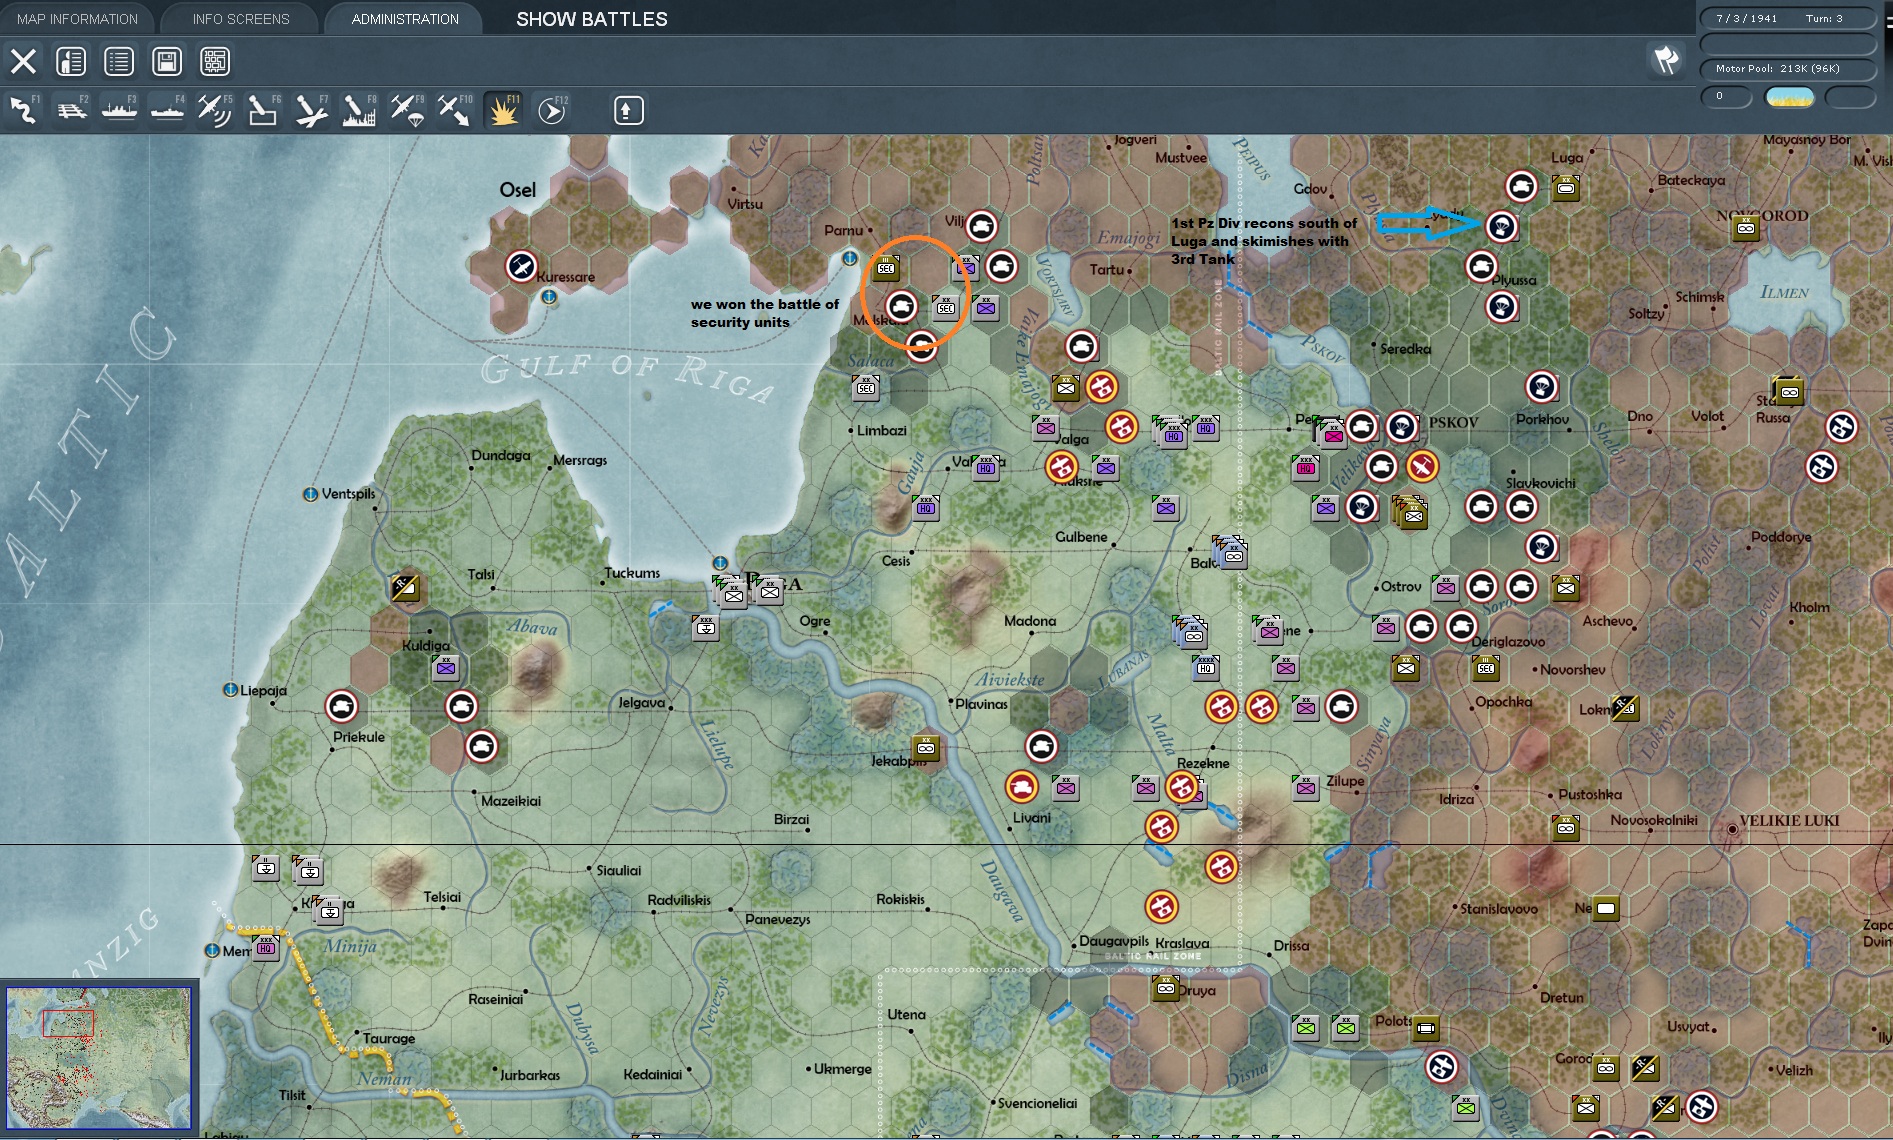Select the unit counter below Luga label

click(x=1566, y=187)
